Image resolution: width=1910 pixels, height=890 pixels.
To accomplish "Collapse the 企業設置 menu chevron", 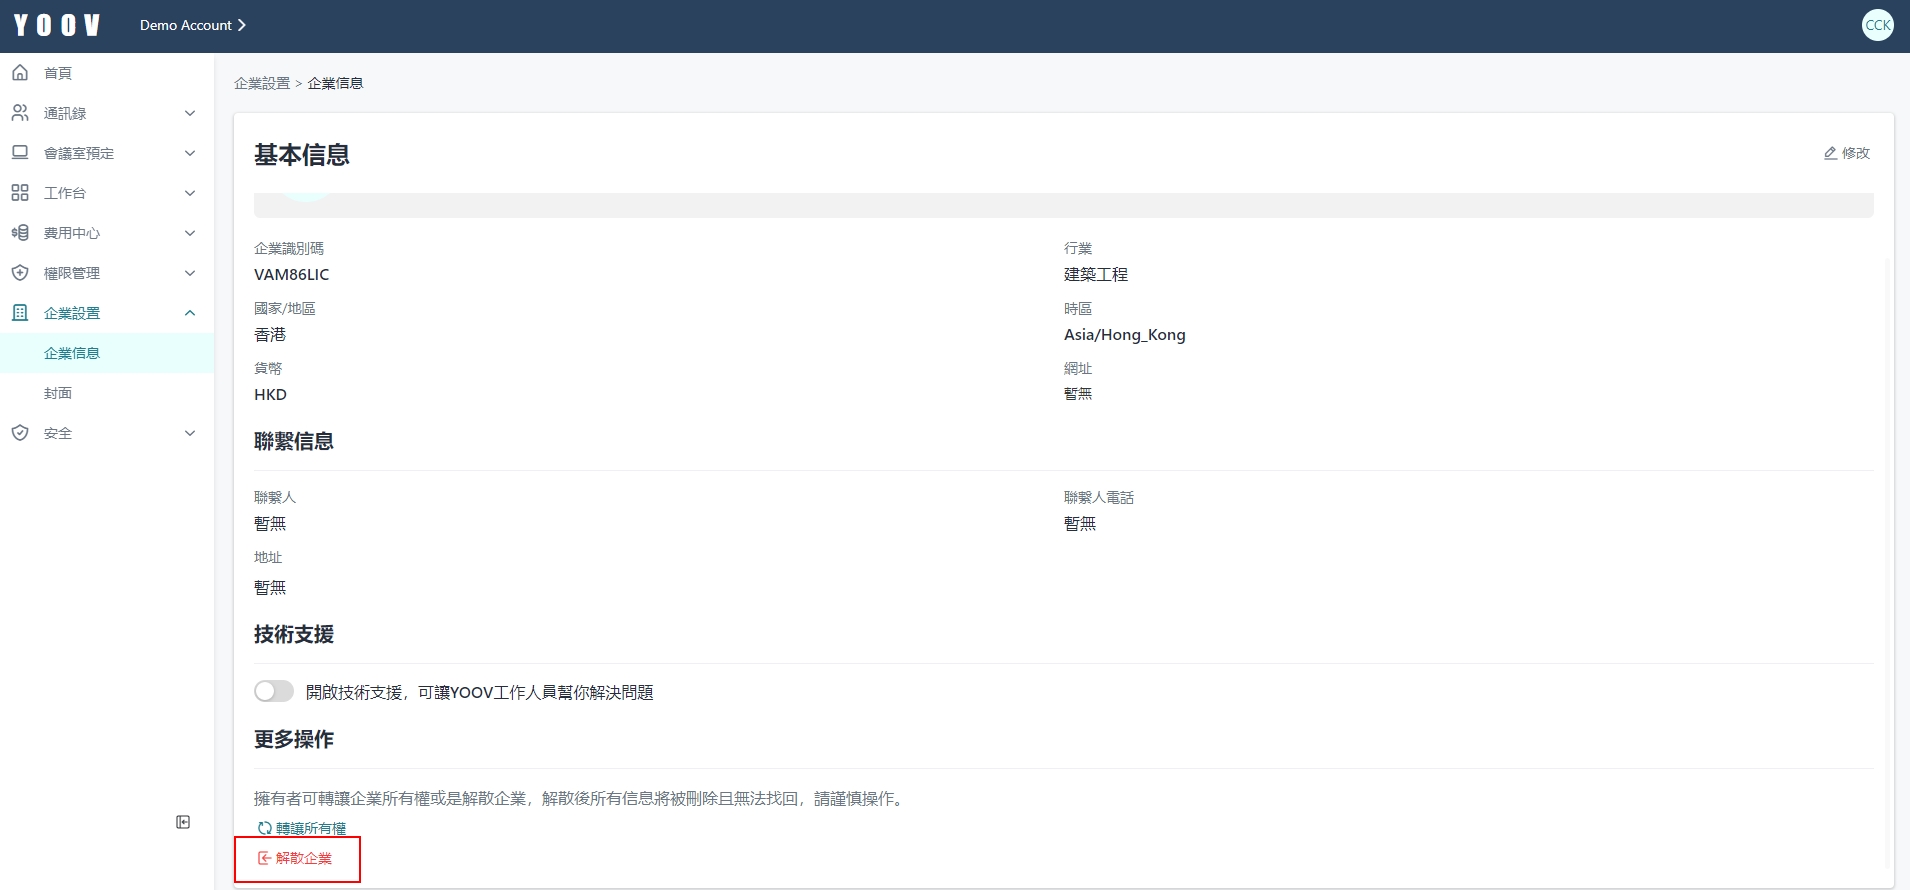I will (x=190, y=313).
